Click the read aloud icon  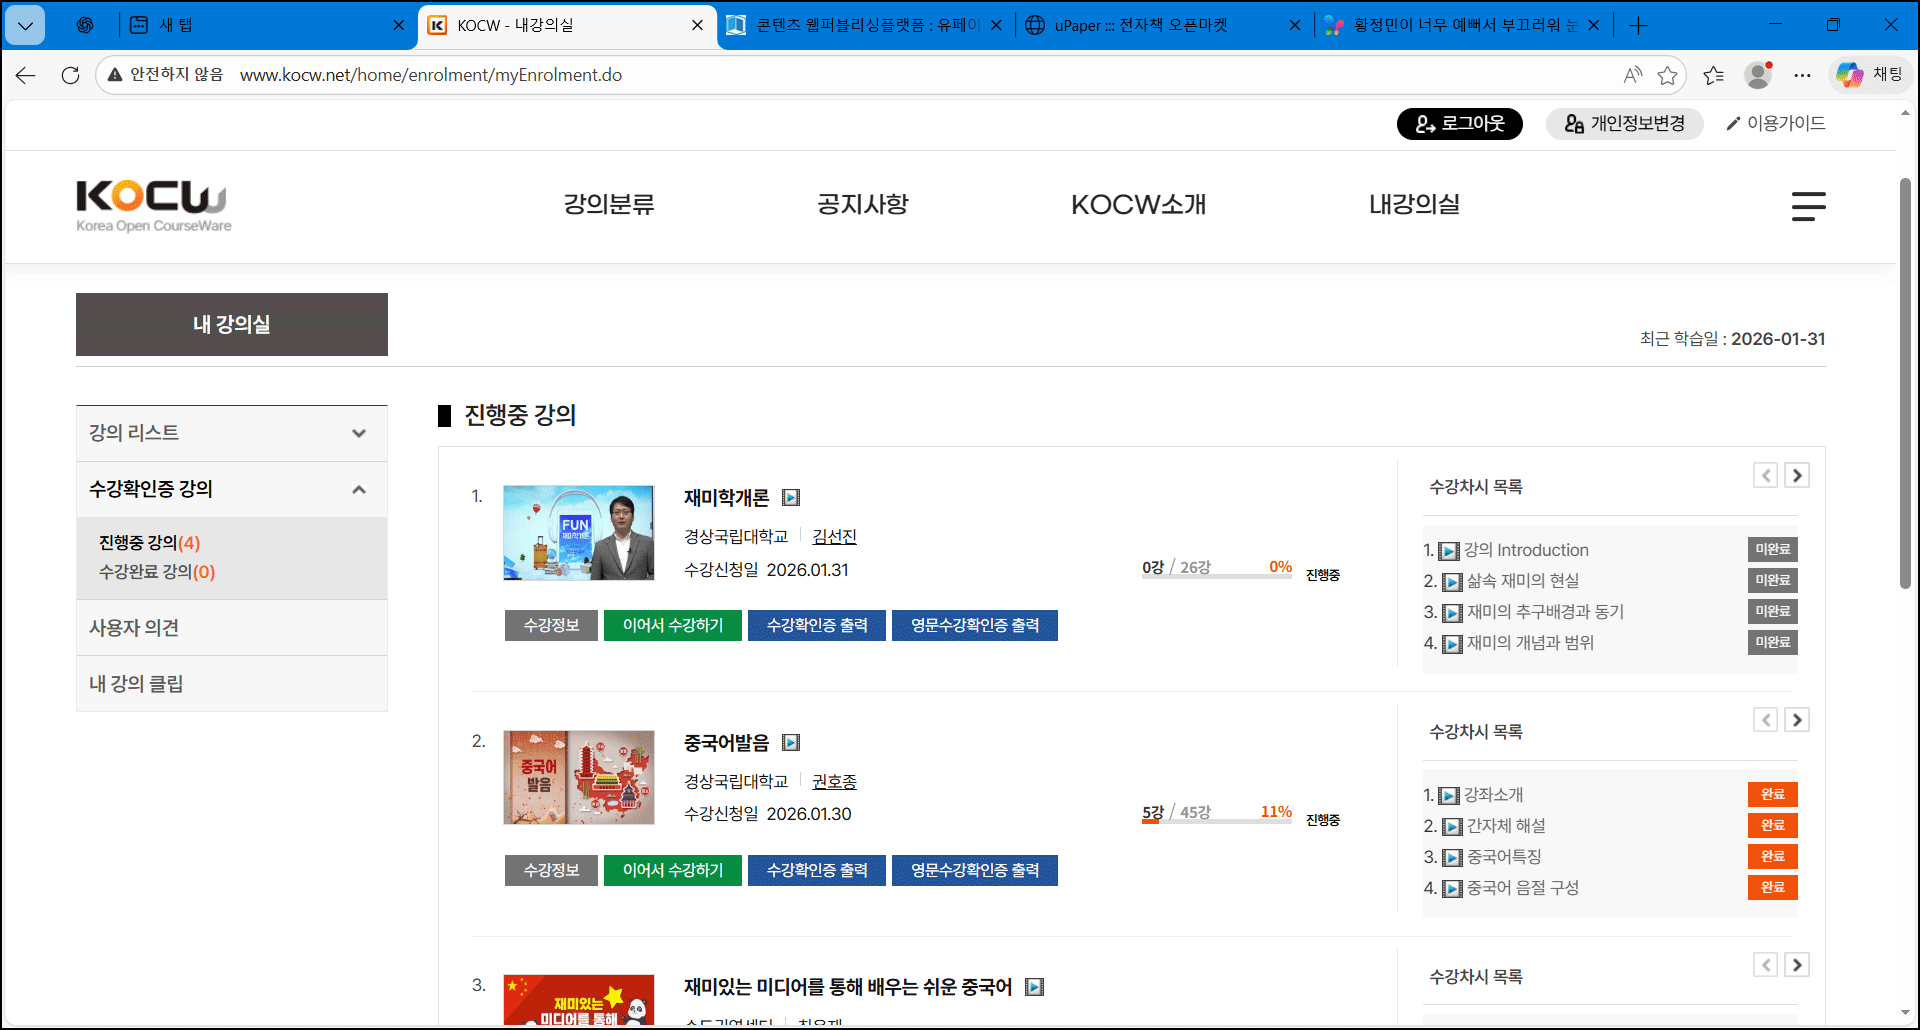[x=1632, y=75]
